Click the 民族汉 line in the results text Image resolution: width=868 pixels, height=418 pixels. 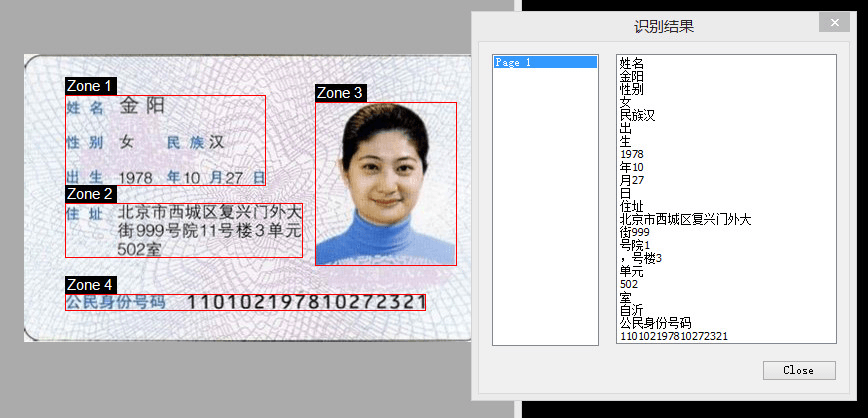[x=637, y=115]
